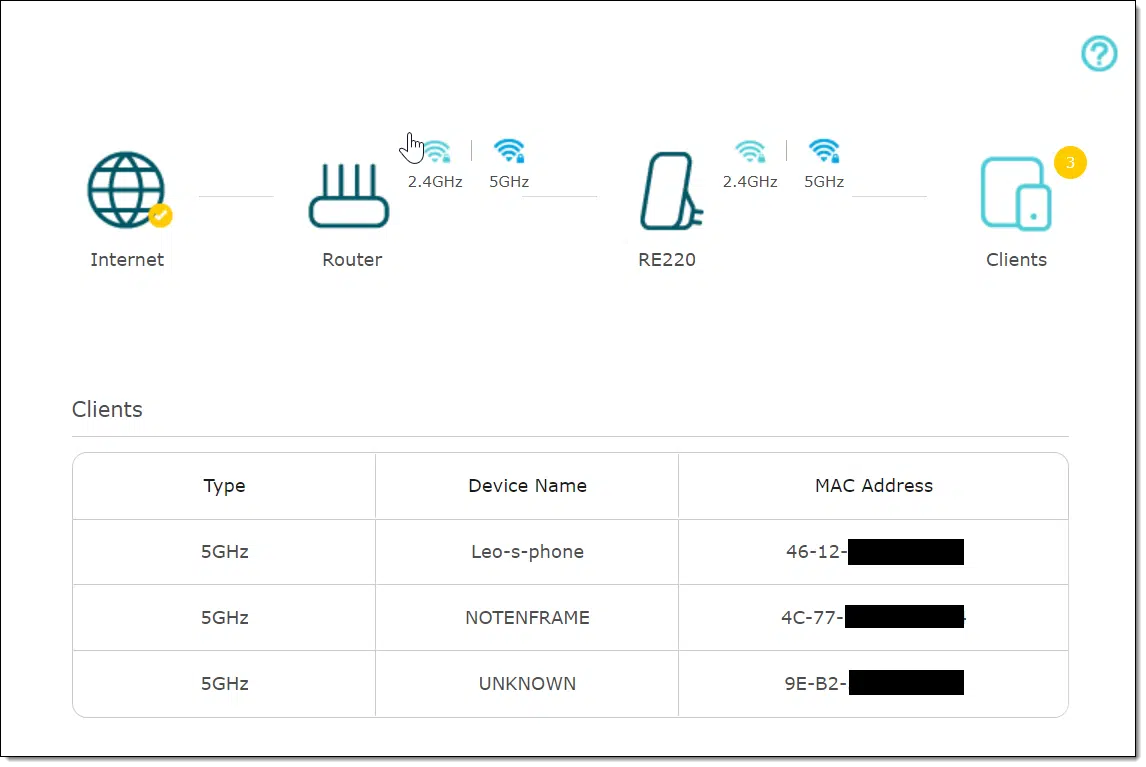Image resolution: width=1146 pixels, height=767 pixels.
Task: Select the Router icon
Action: coord(349,195)
